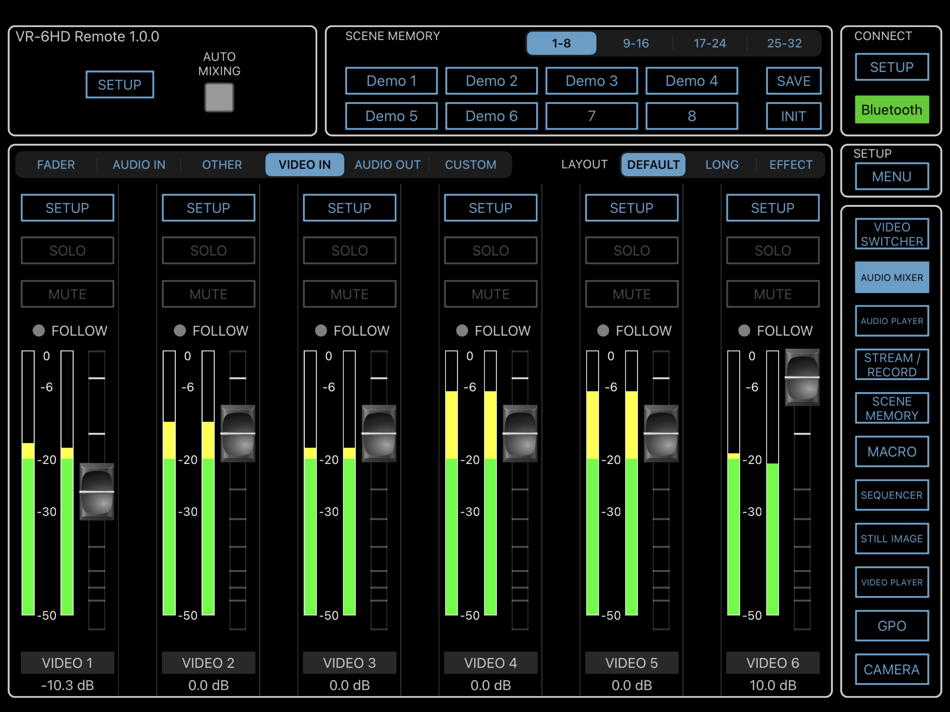Click the VIDEO 3 fader knob
Image resolution: width=950 pixels, height=712 pixels.
point(379,433)
